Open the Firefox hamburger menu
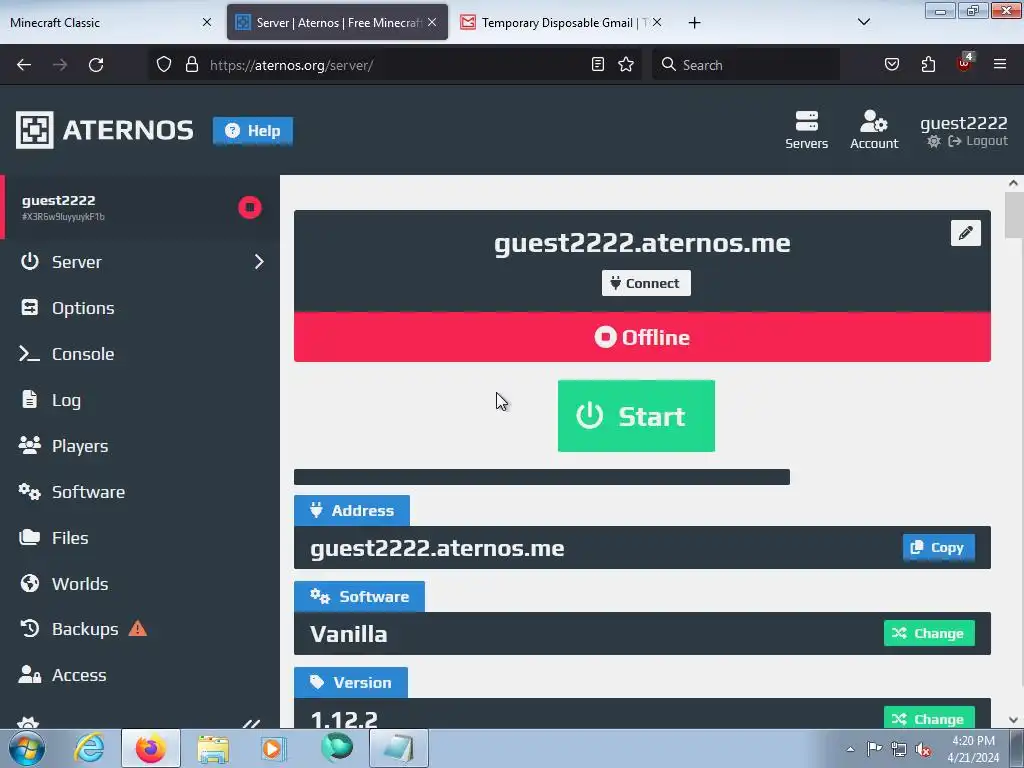This screenshot has height=768, width=1024. pyautogui.click(x=1000, y=64)
